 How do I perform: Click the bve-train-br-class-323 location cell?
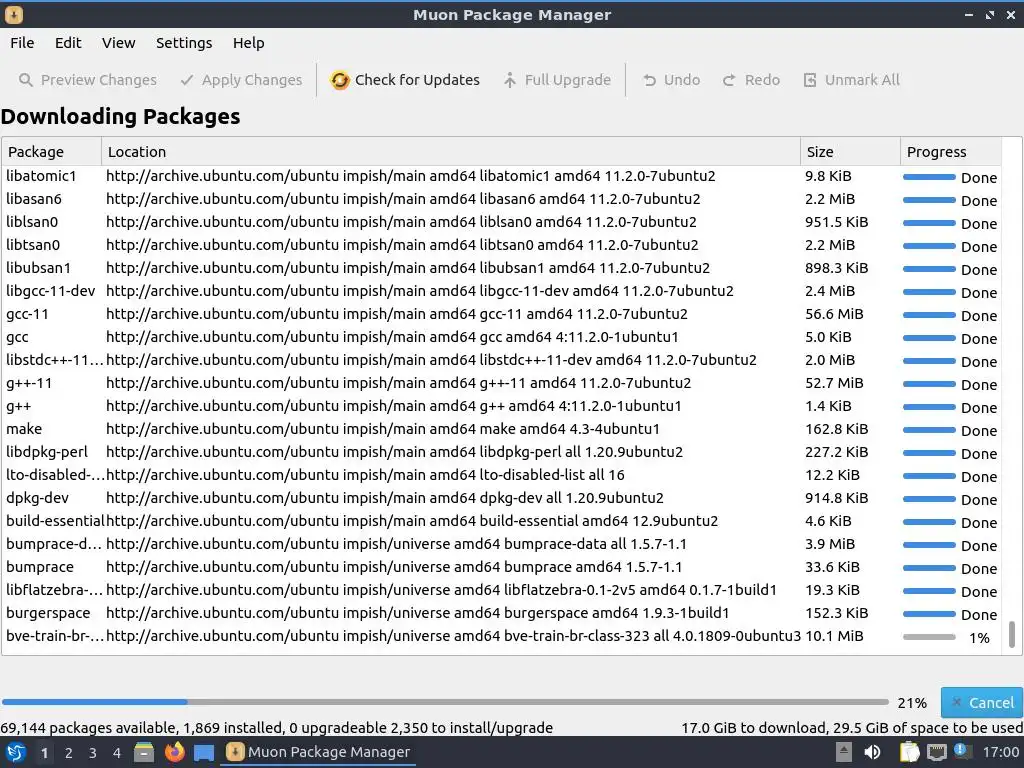click(x=453, y=635)
